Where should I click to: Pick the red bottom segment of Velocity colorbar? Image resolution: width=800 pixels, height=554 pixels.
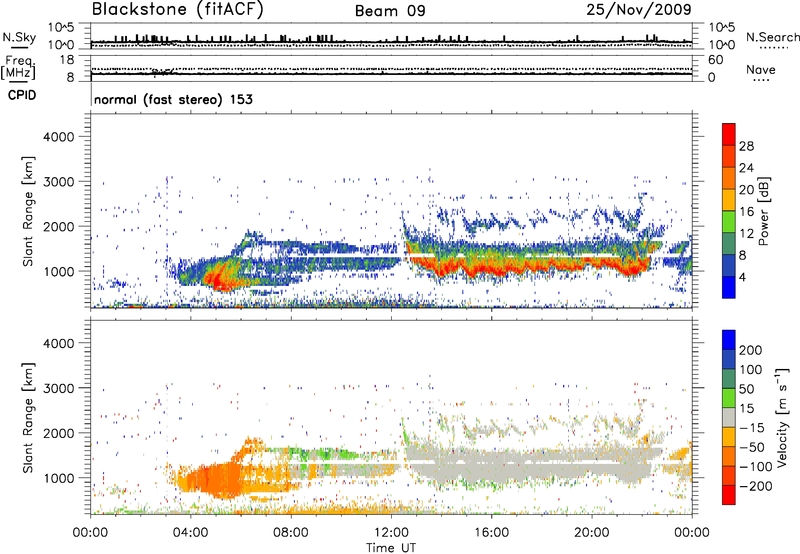click(729, 495)
